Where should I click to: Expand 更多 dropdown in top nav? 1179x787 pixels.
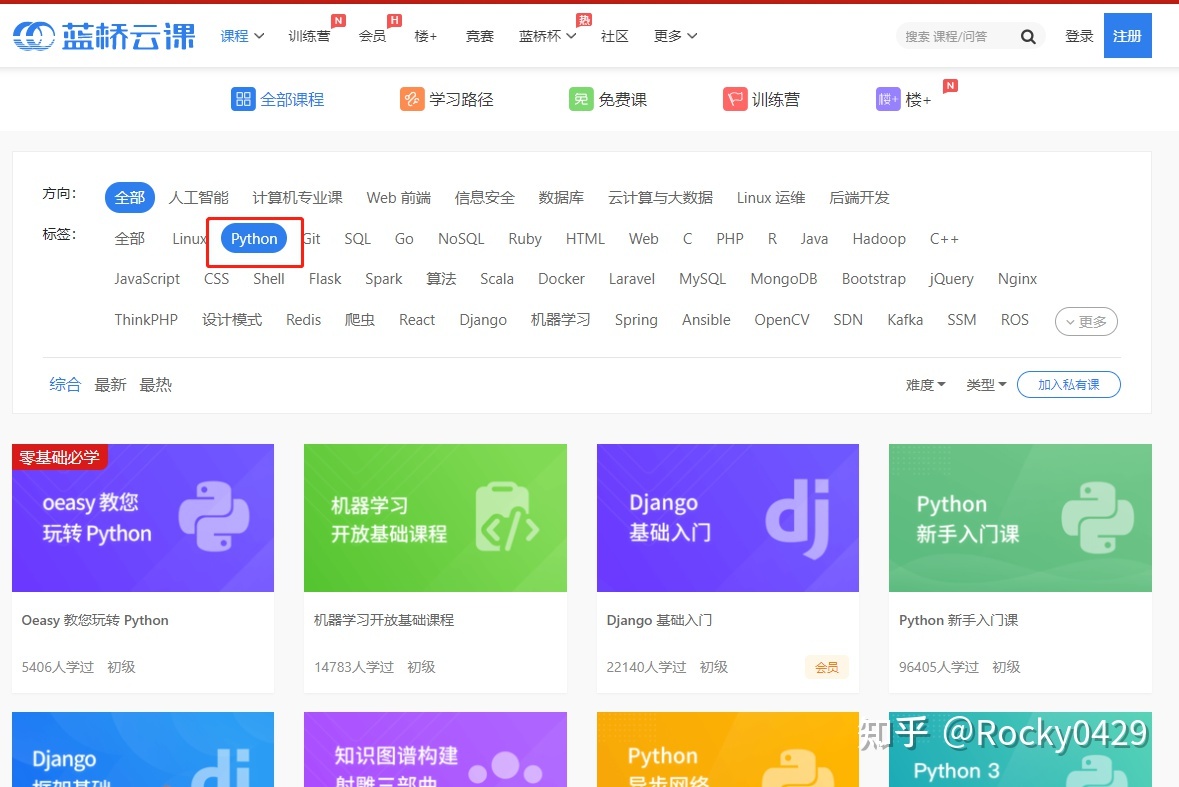(675, 36)
